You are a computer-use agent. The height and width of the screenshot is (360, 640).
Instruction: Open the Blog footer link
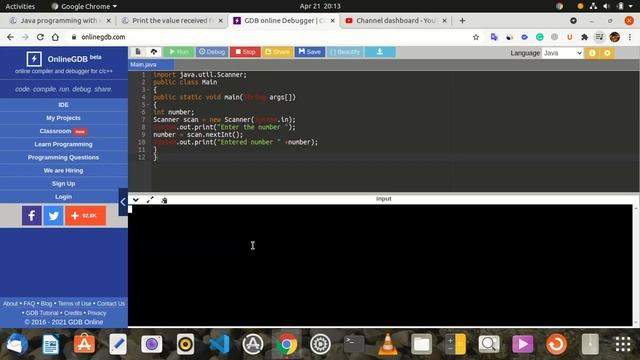(x=46, y=304)
